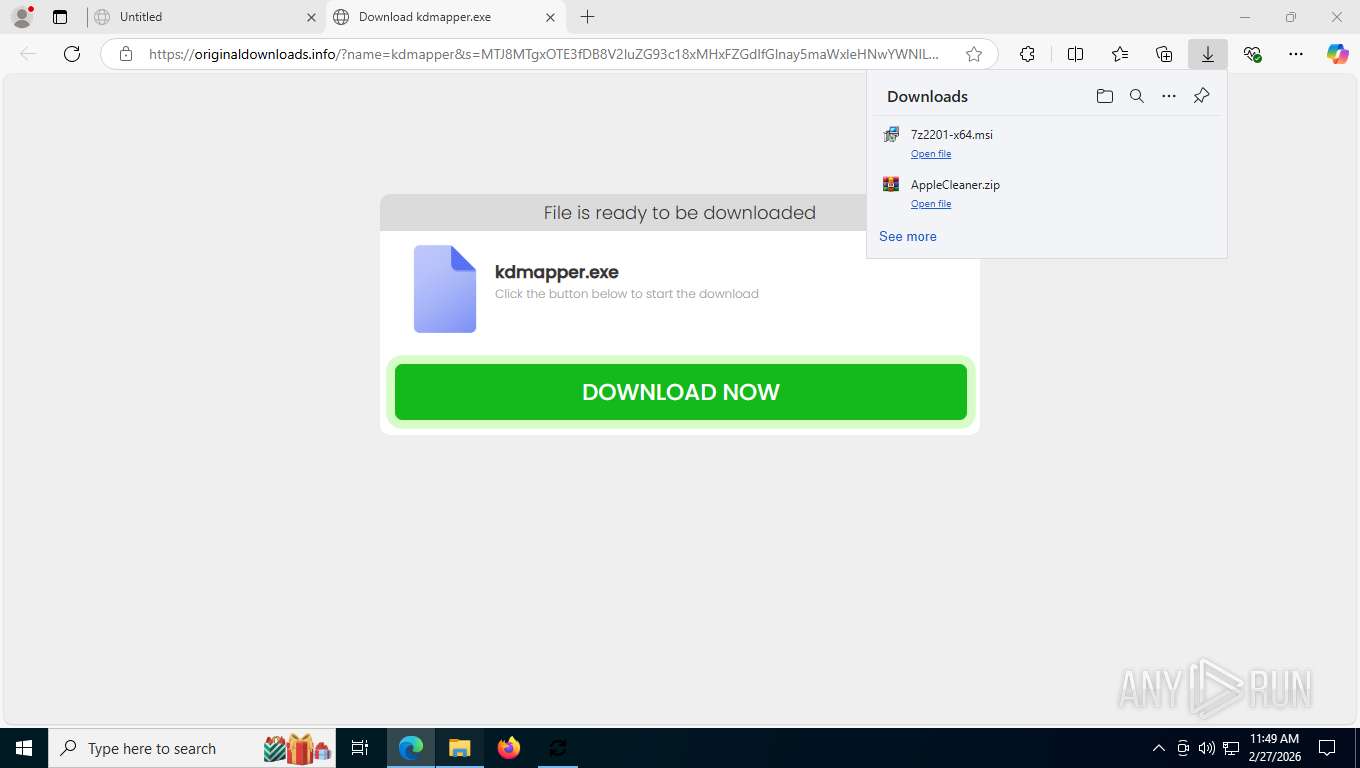1360x768 pixels.
Task: Open the Collections icon
Action: tap(1164, 54)
